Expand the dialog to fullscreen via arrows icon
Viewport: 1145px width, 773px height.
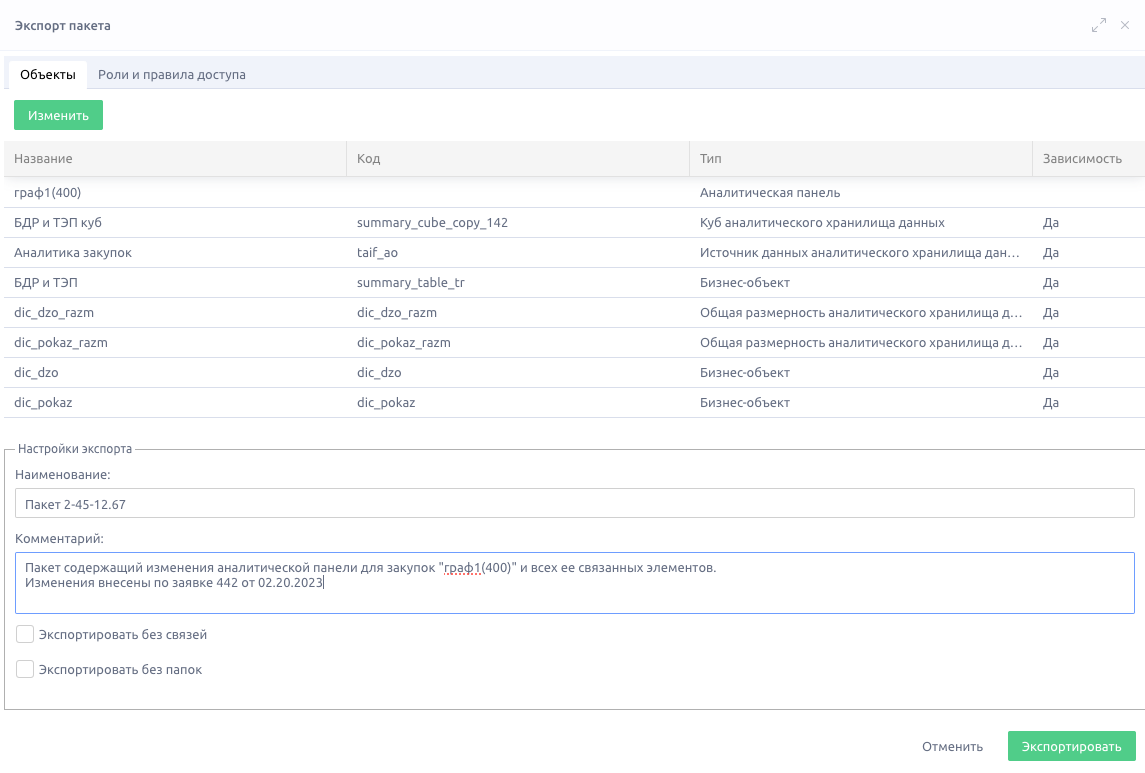point(1098,26)
